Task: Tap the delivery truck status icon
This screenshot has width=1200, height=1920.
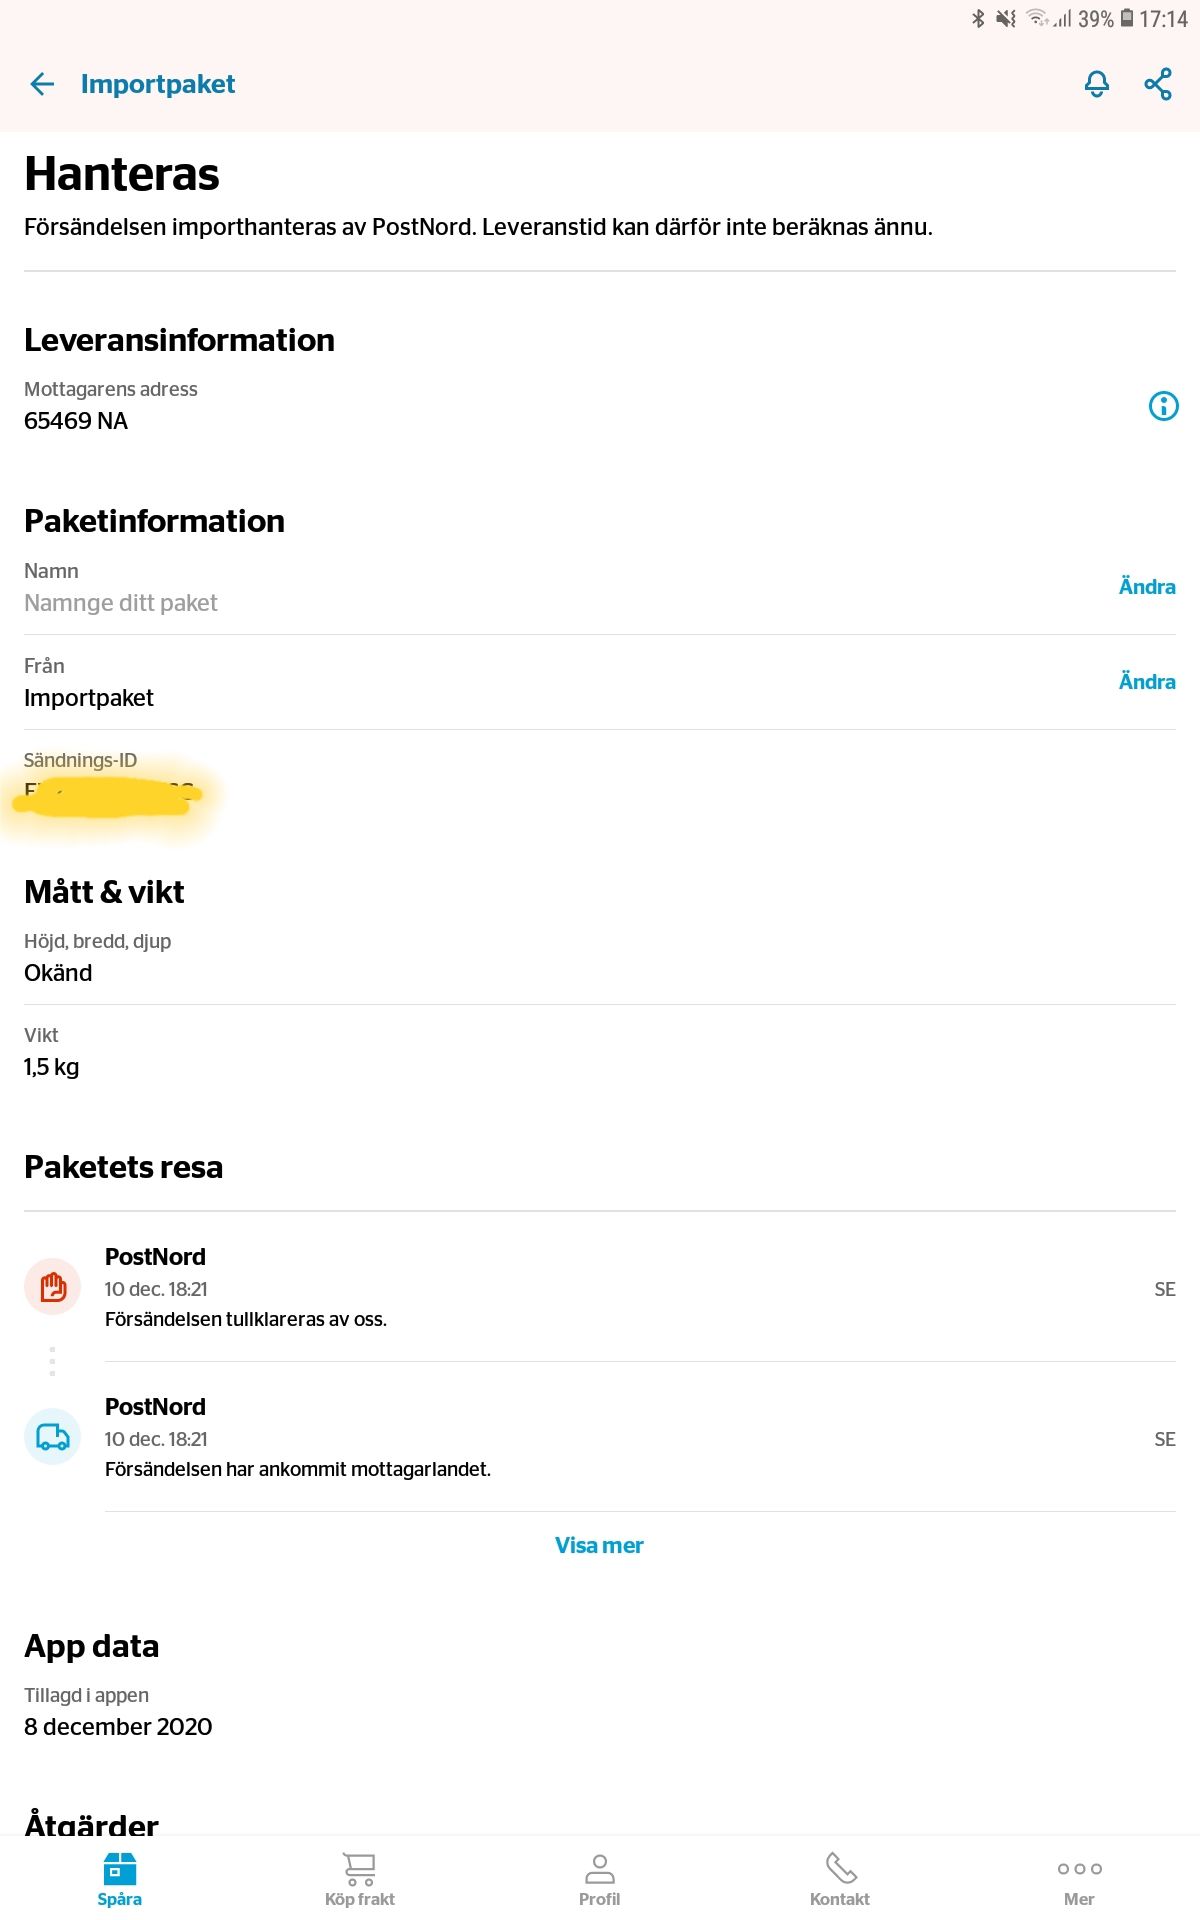Action: click(52, 1437)
